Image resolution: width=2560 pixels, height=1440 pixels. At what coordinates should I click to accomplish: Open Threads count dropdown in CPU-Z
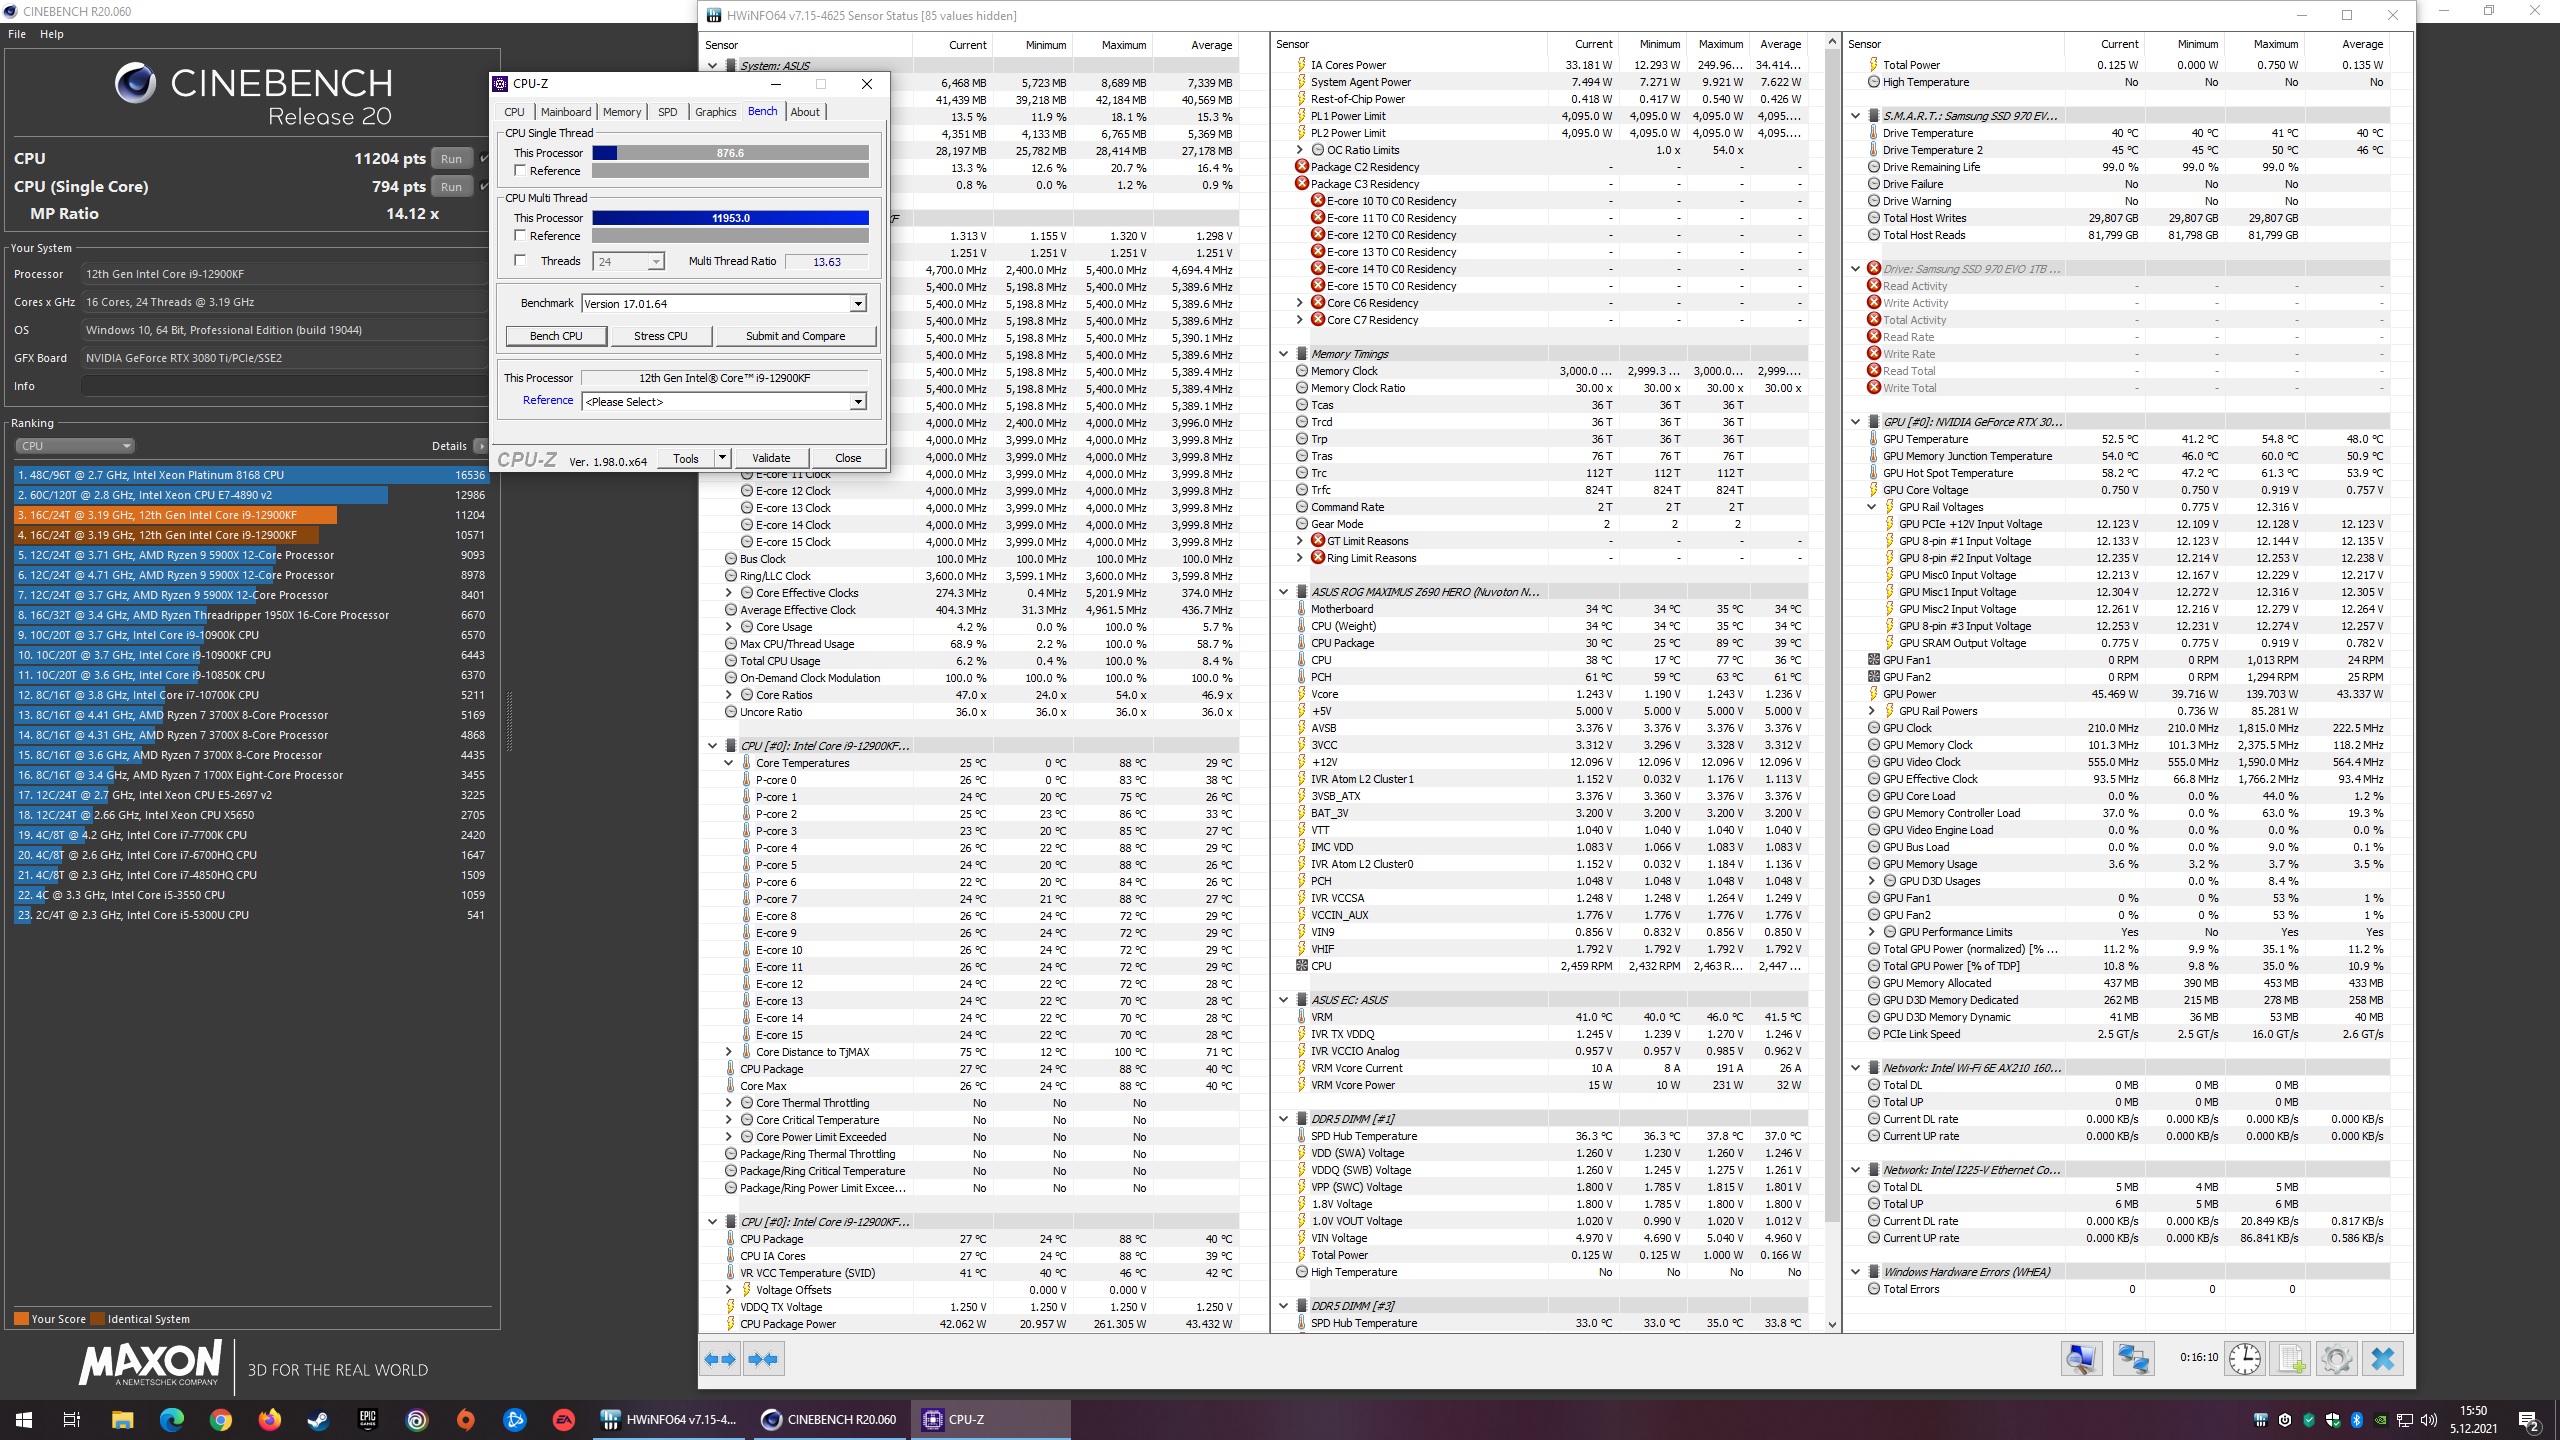(x=656, y=262)
